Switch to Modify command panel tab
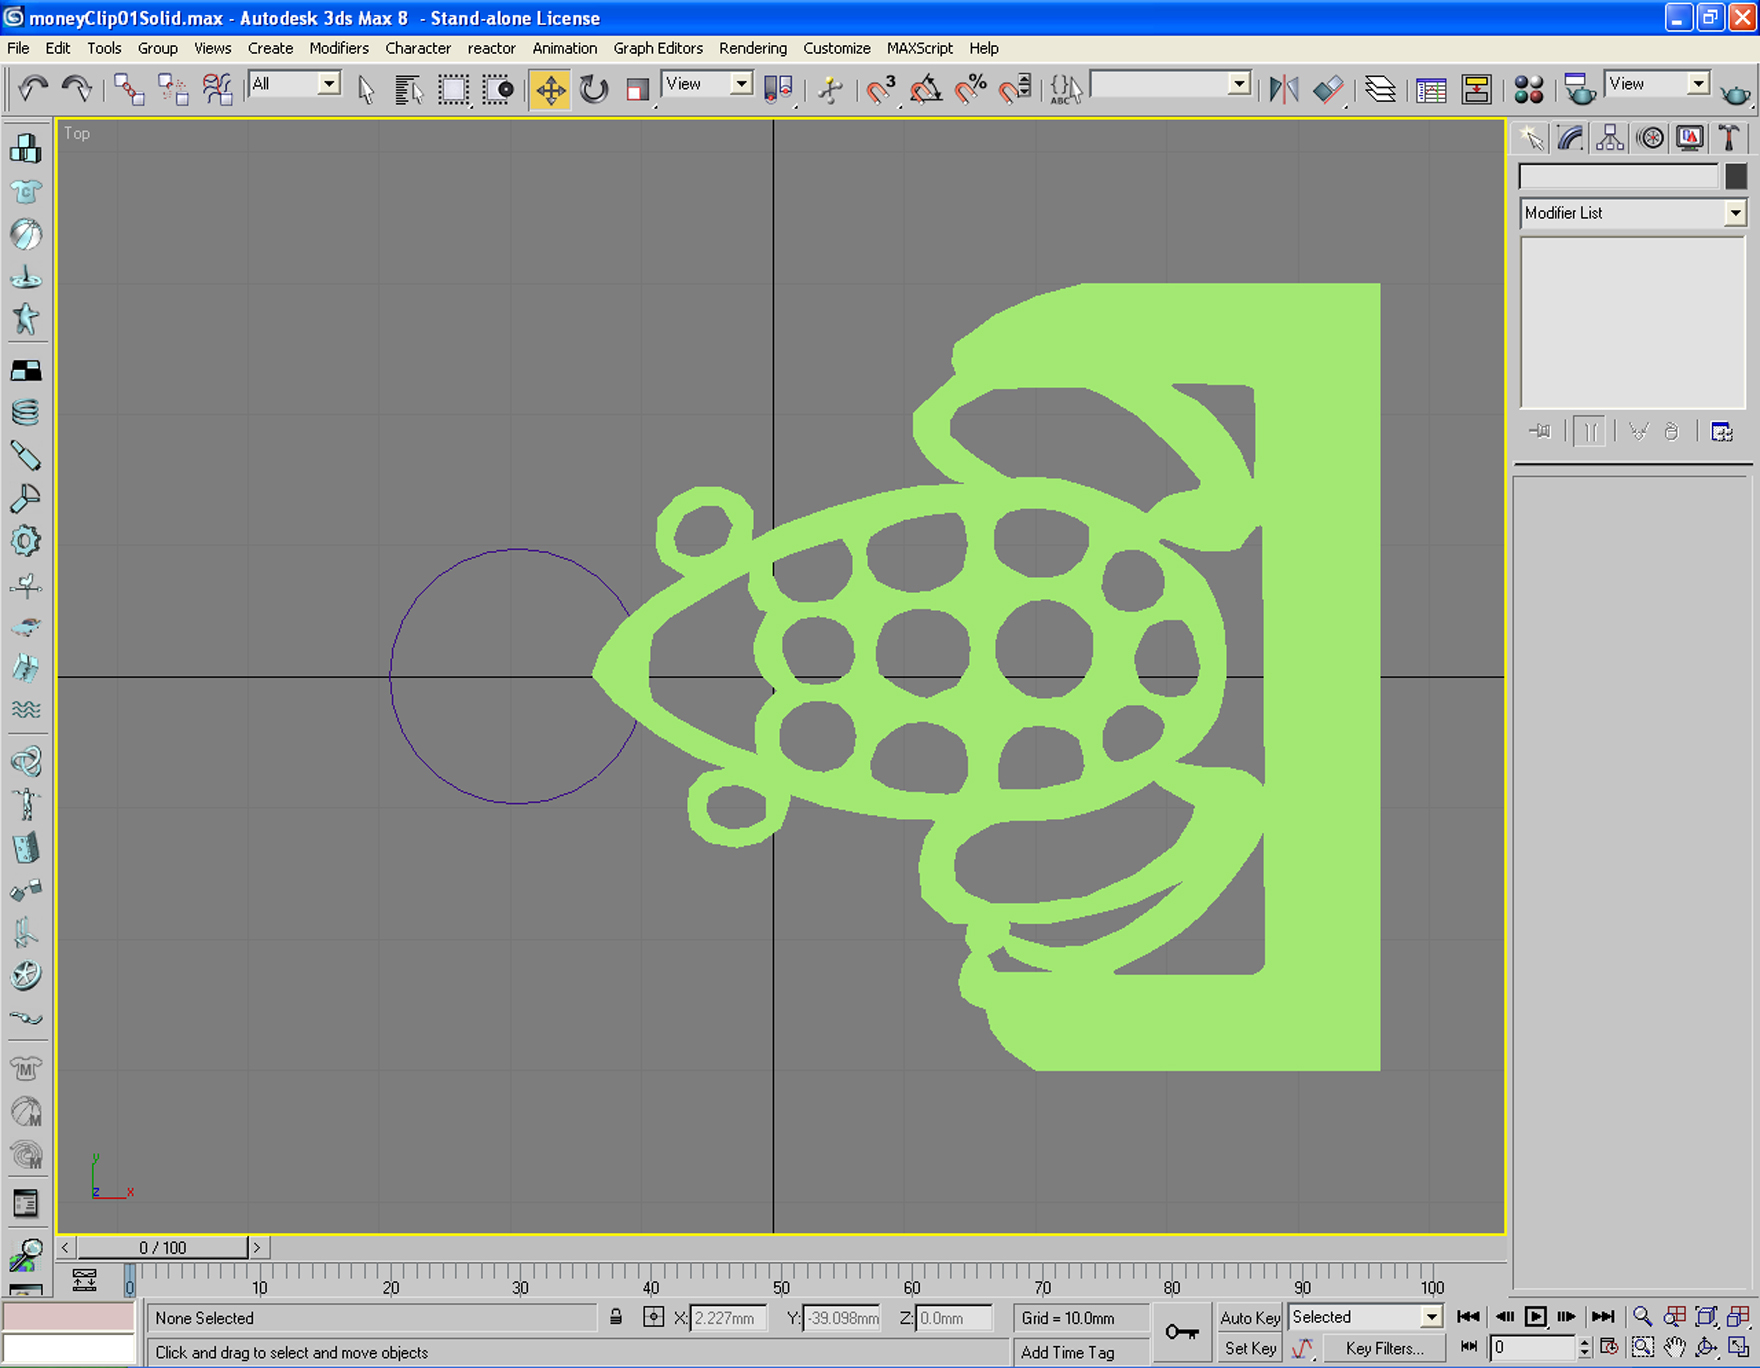This screenshot has height=1368, width=1760. coord(1570,138)
